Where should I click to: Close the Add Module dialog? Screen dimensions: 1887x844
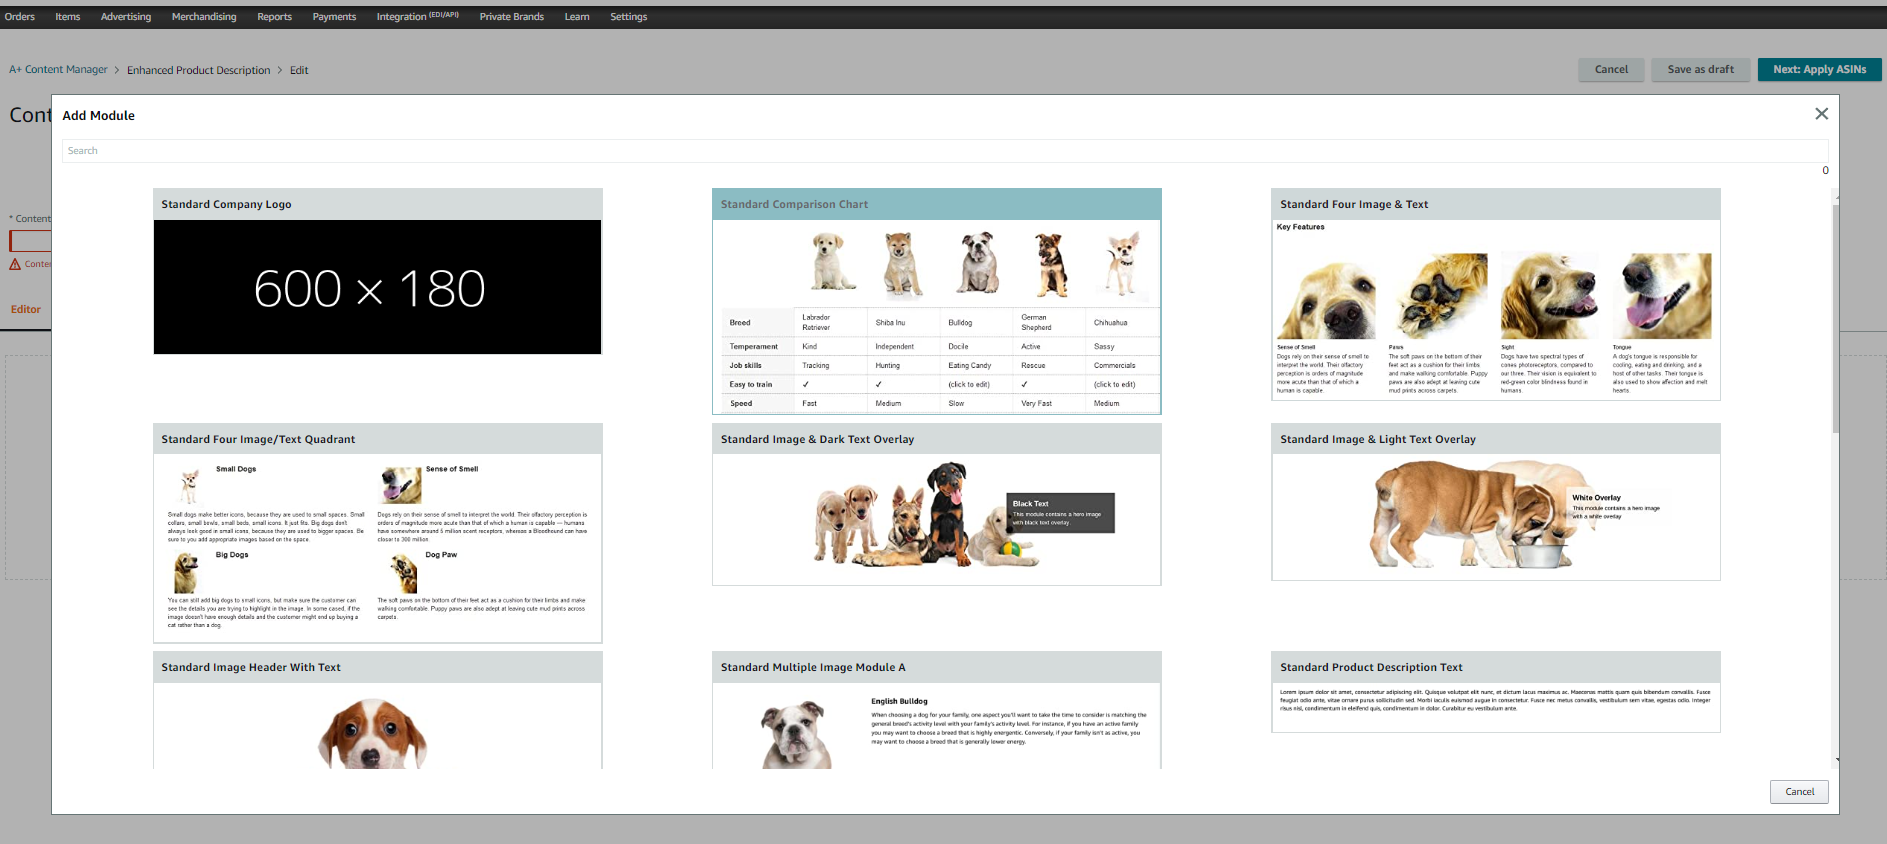tap(1821, 114)
